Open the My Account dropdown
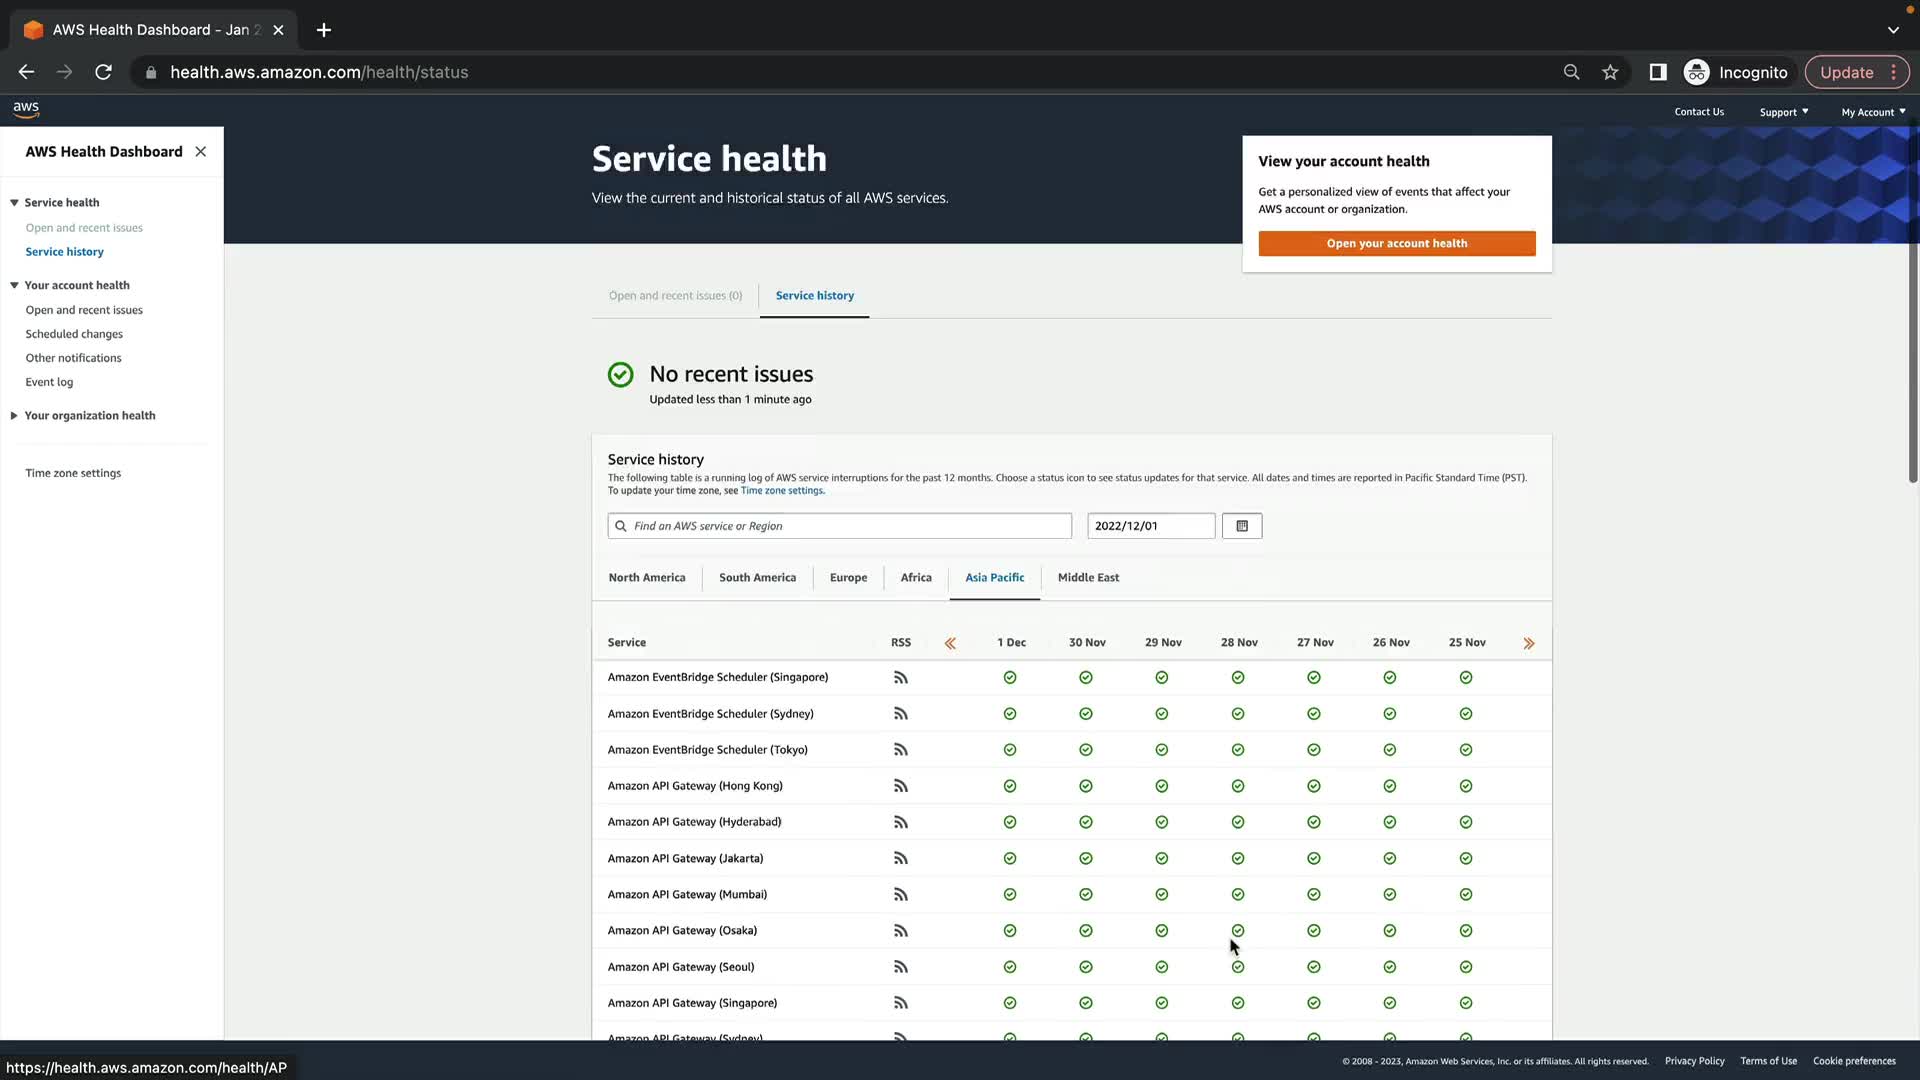 (1872, 112)
